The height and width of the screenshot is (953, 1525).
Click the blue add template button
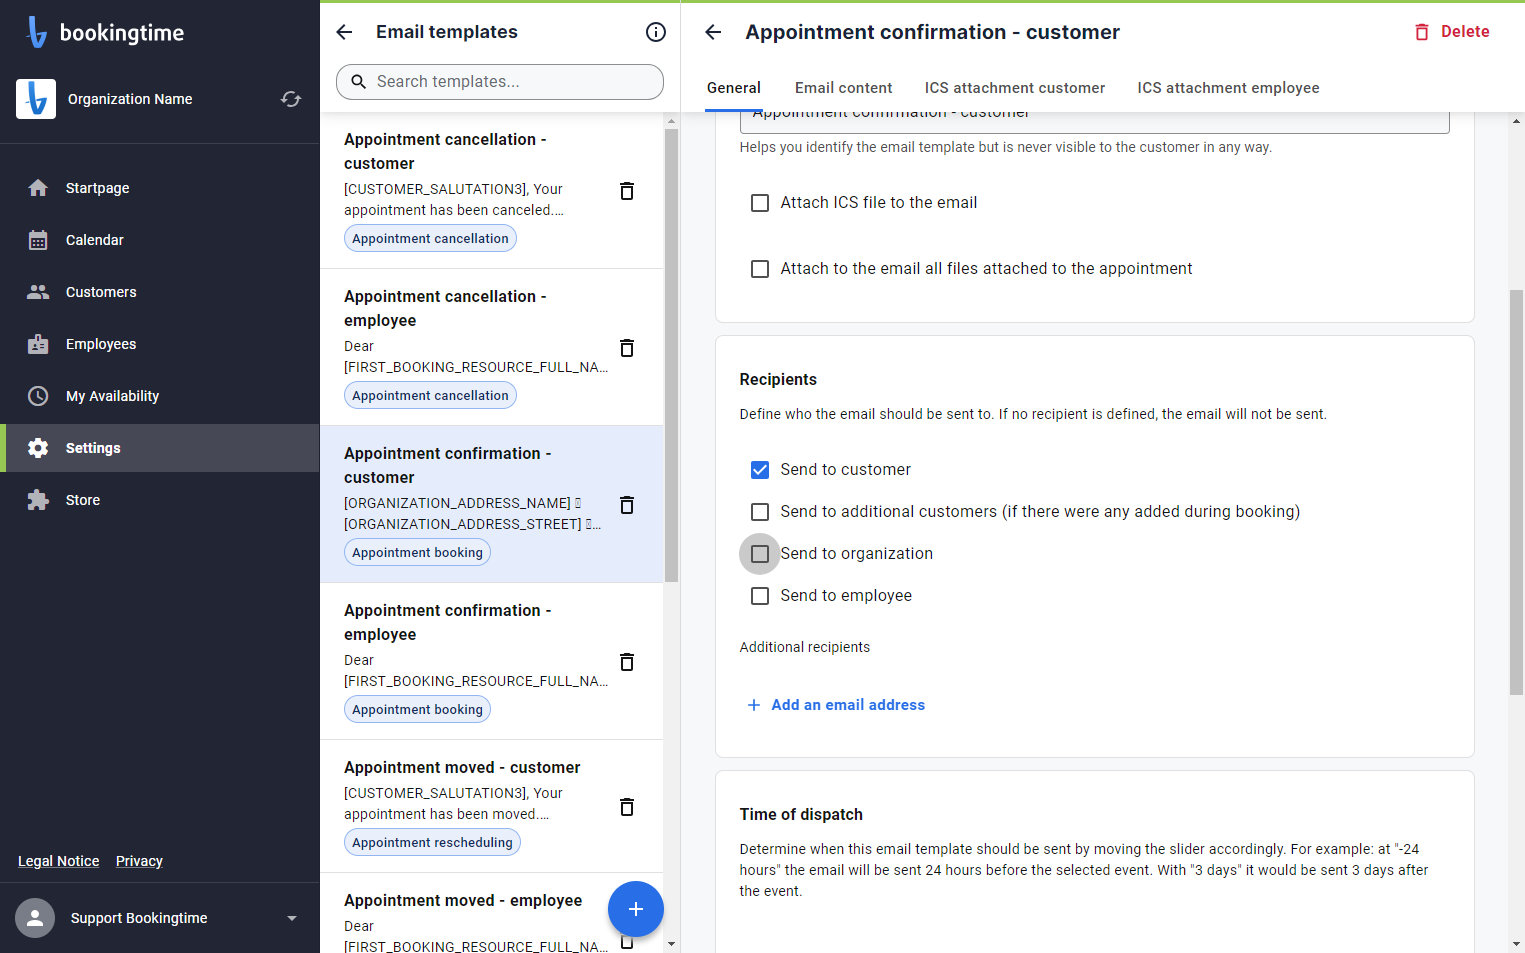(636, 909)
